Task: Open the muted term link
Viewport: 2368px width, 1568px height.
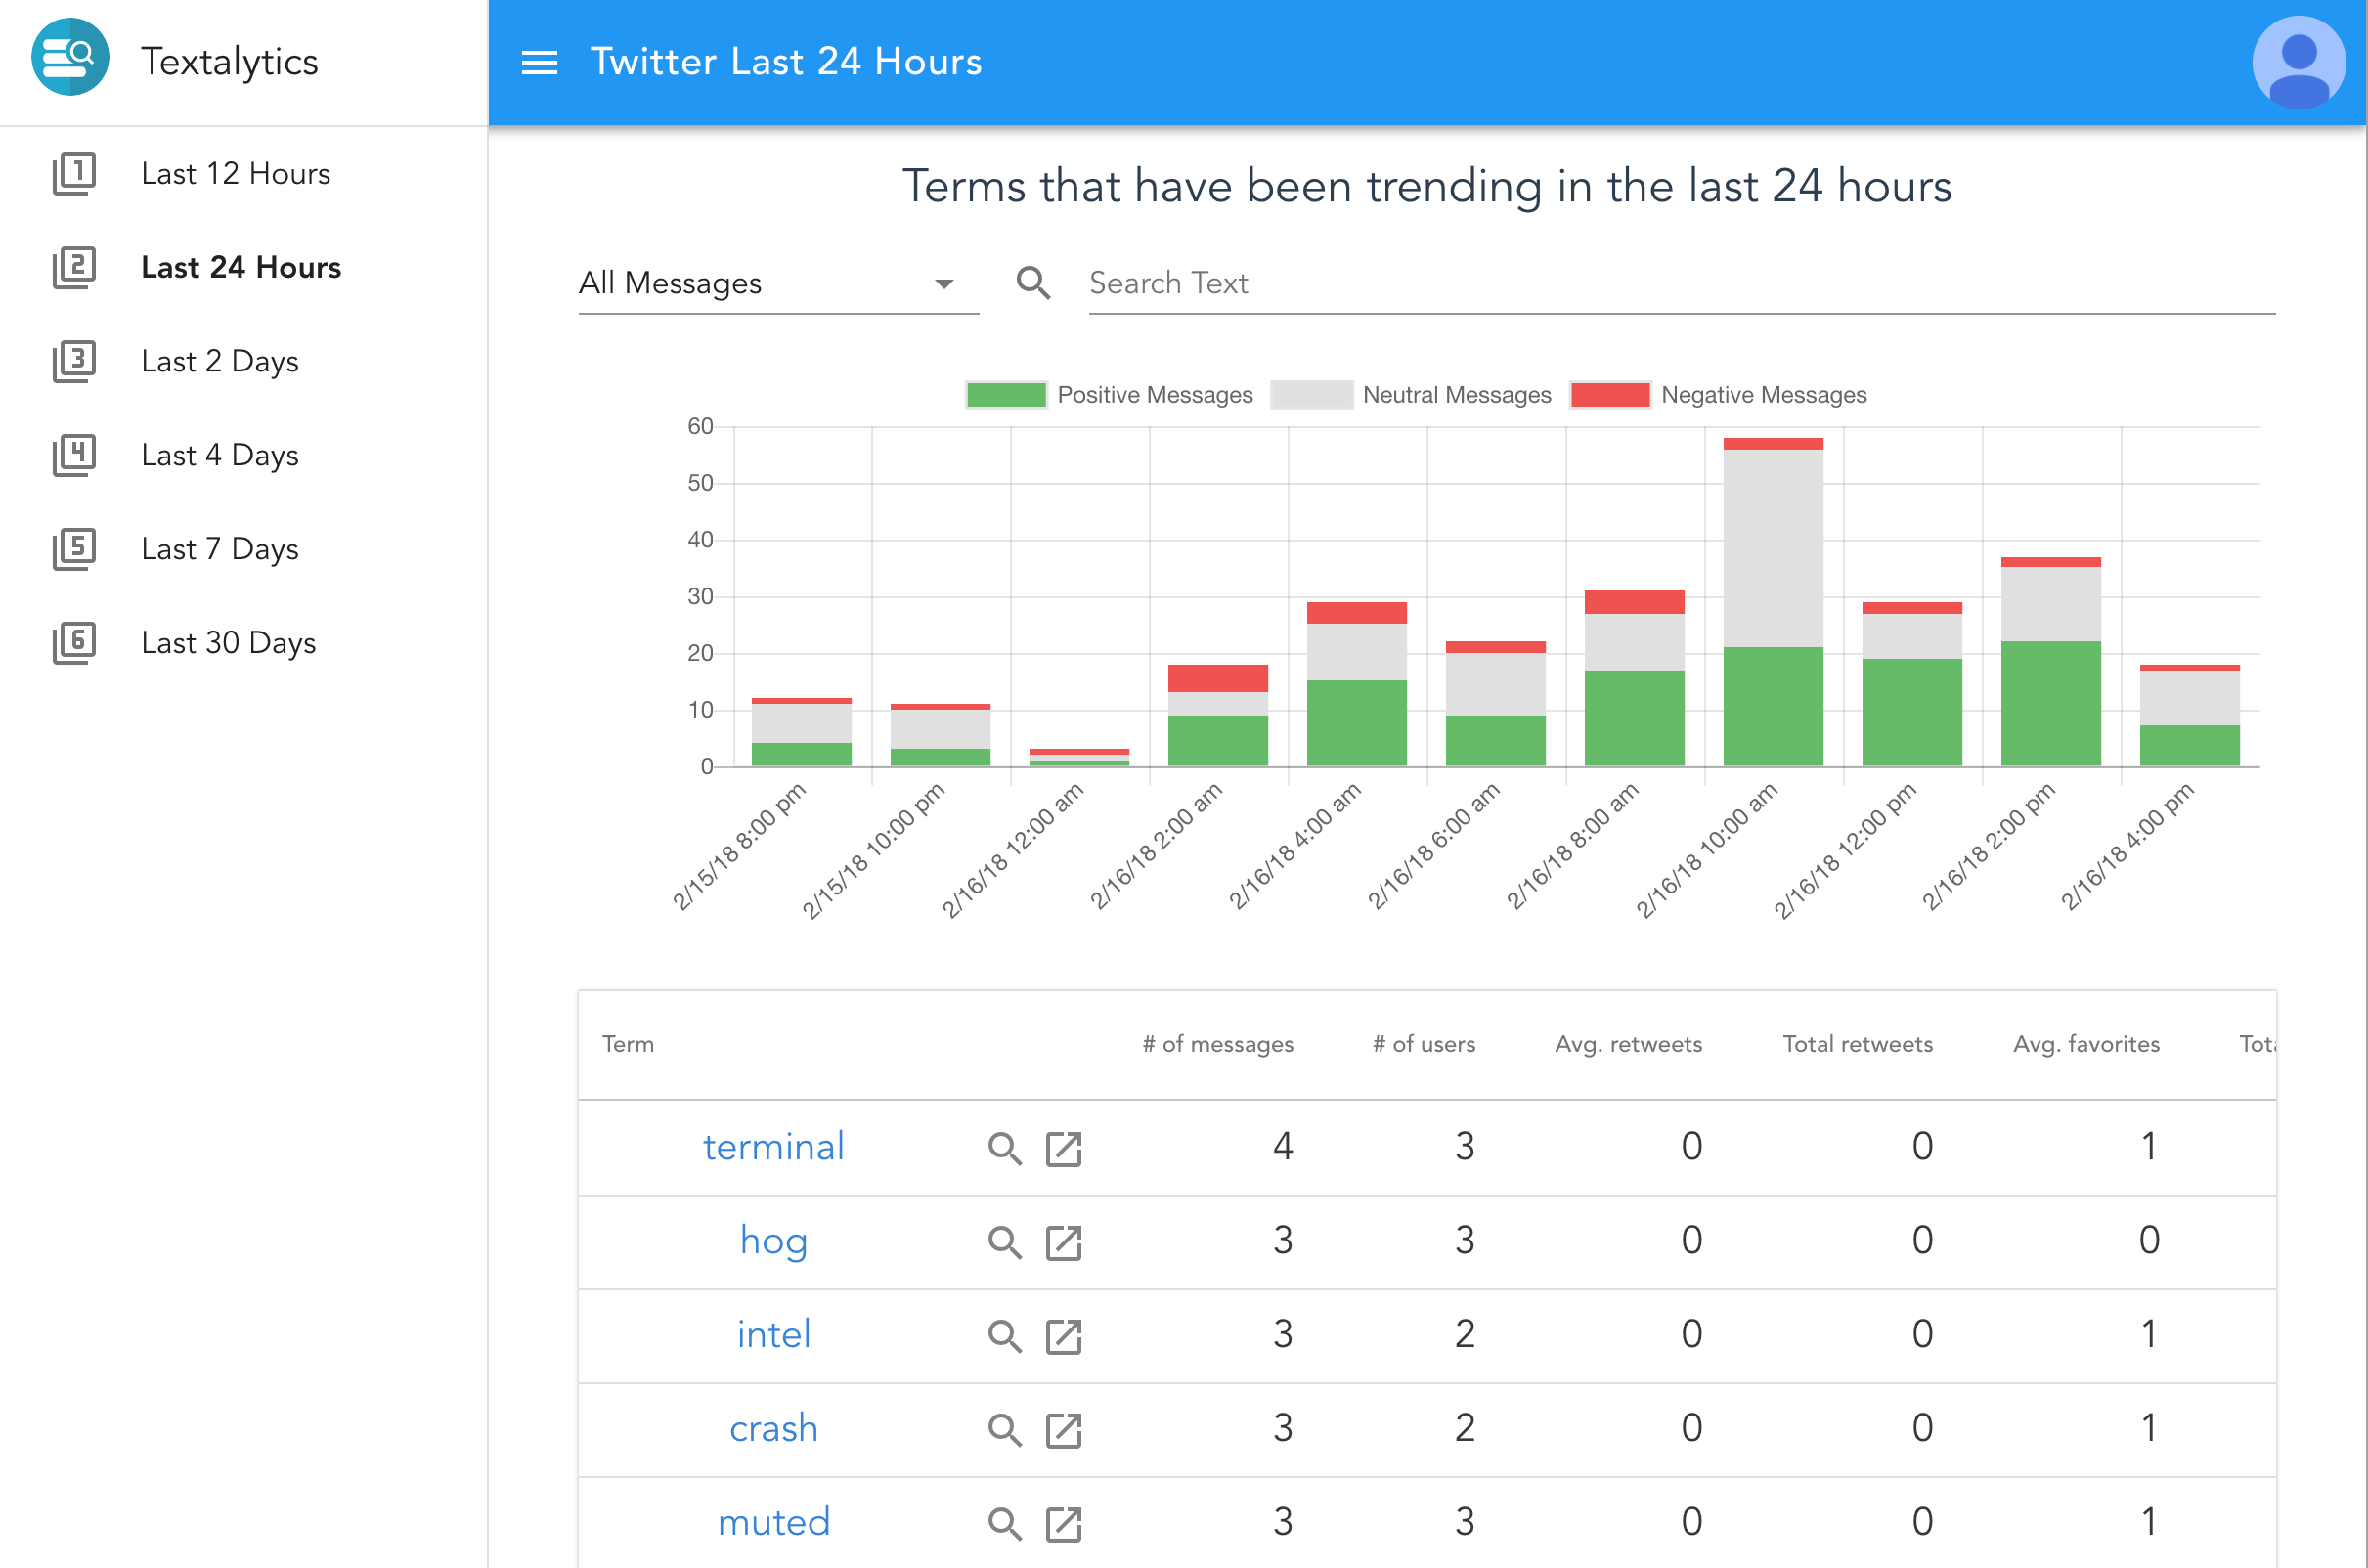Action: tap(773, 1522)
